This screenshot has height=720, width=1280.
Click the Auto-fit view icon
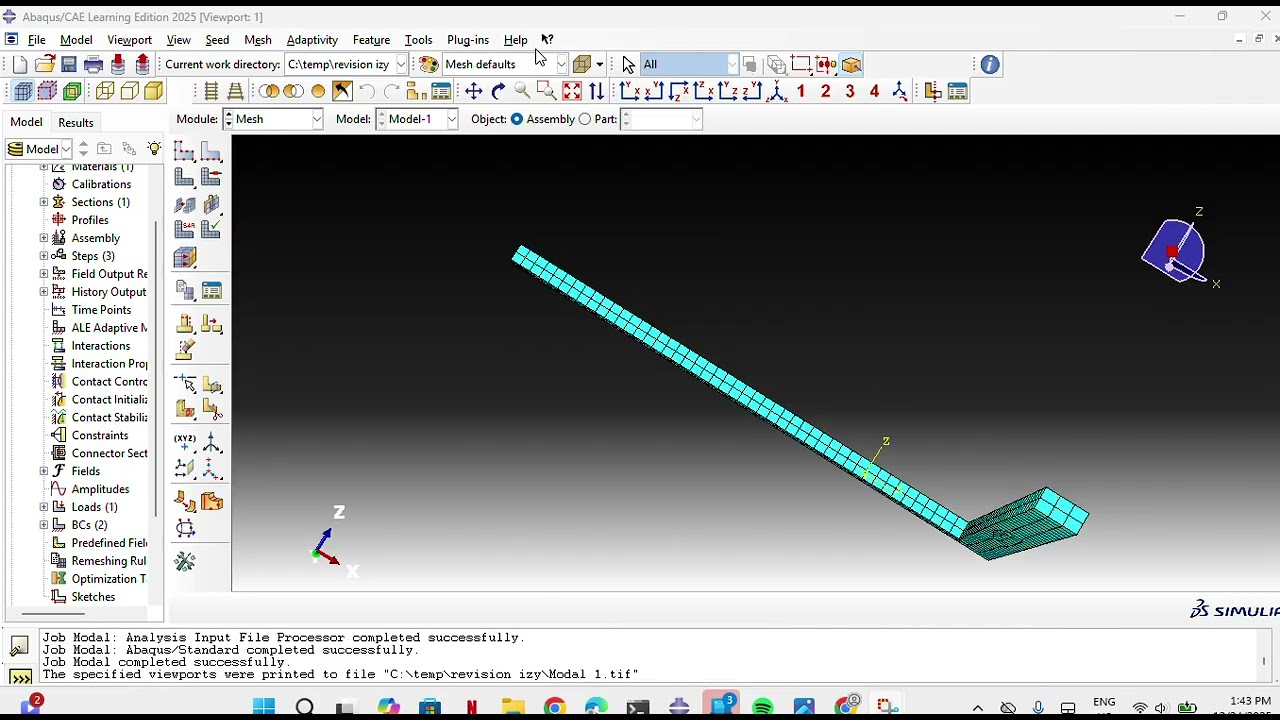tap(572, 92)
